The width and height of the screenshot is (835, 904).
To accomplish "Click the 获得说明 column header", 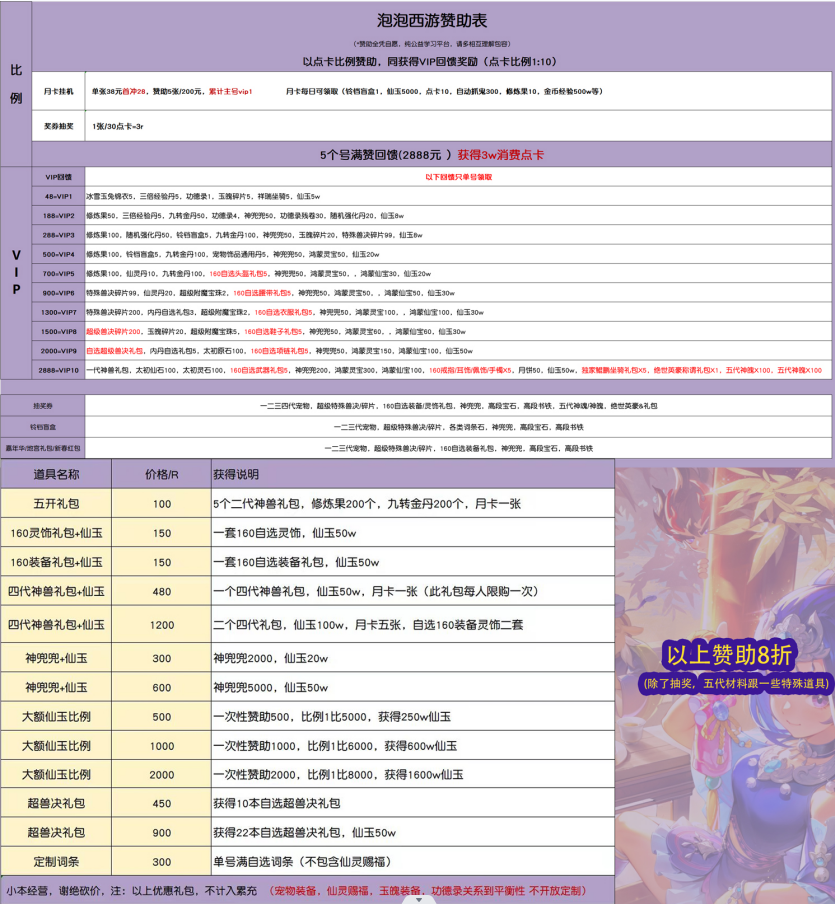I will click(x=413, y=474).
